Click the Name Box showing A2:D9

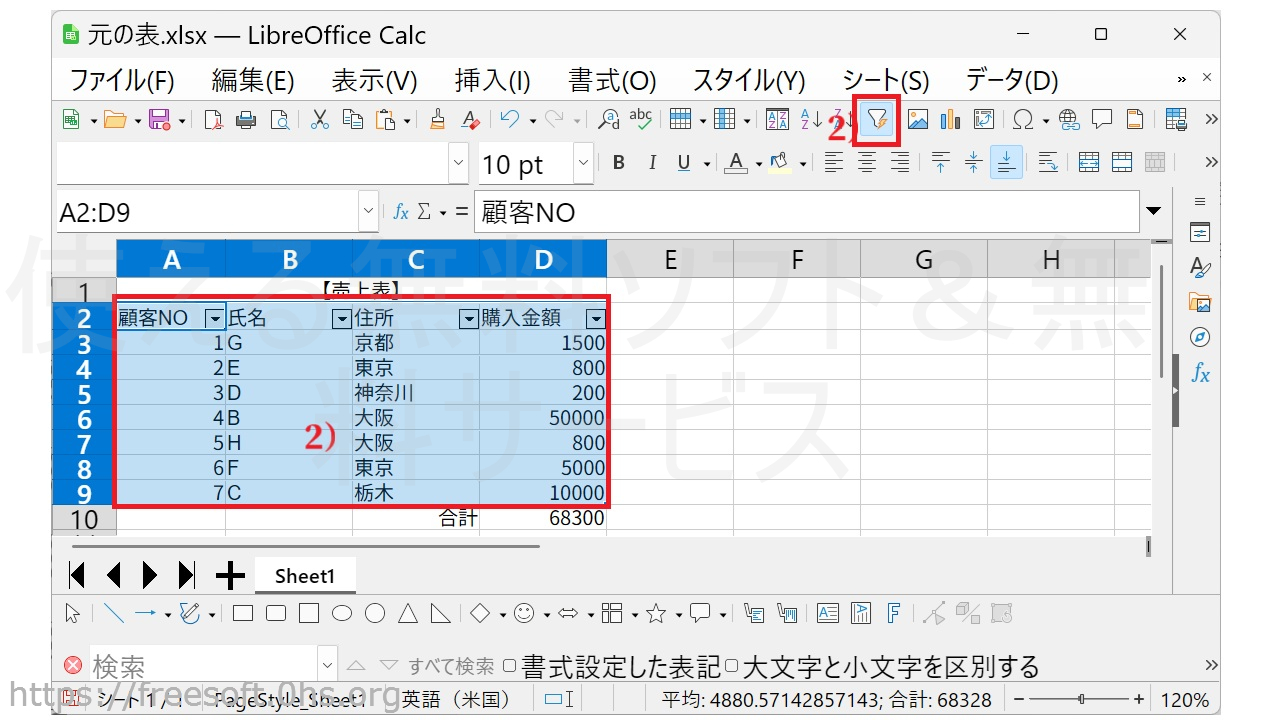click(x=207, y=212)
